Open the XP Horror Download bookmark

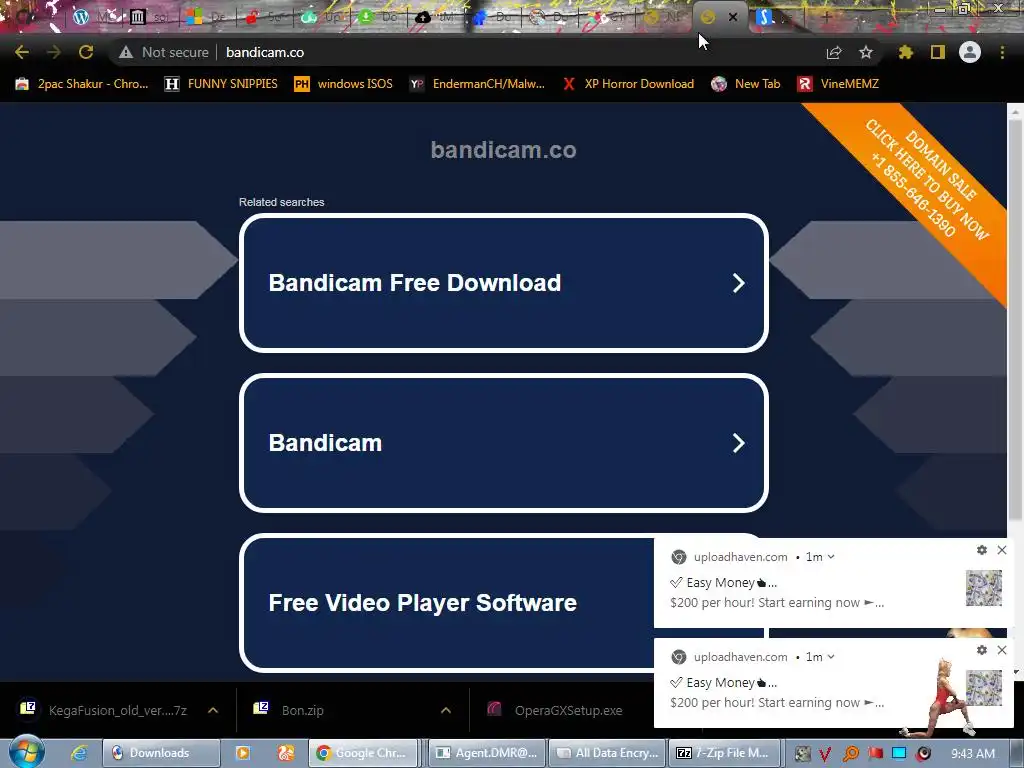click(628, 84)
